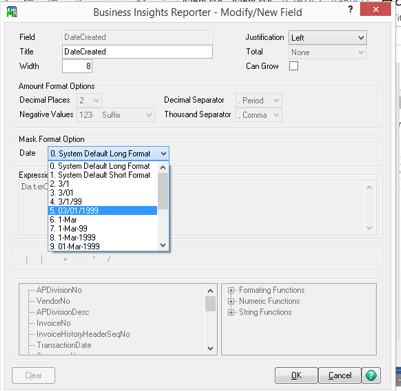Click the application icon in the title bar
401x391 pixels.
click(x=12, y=12)
